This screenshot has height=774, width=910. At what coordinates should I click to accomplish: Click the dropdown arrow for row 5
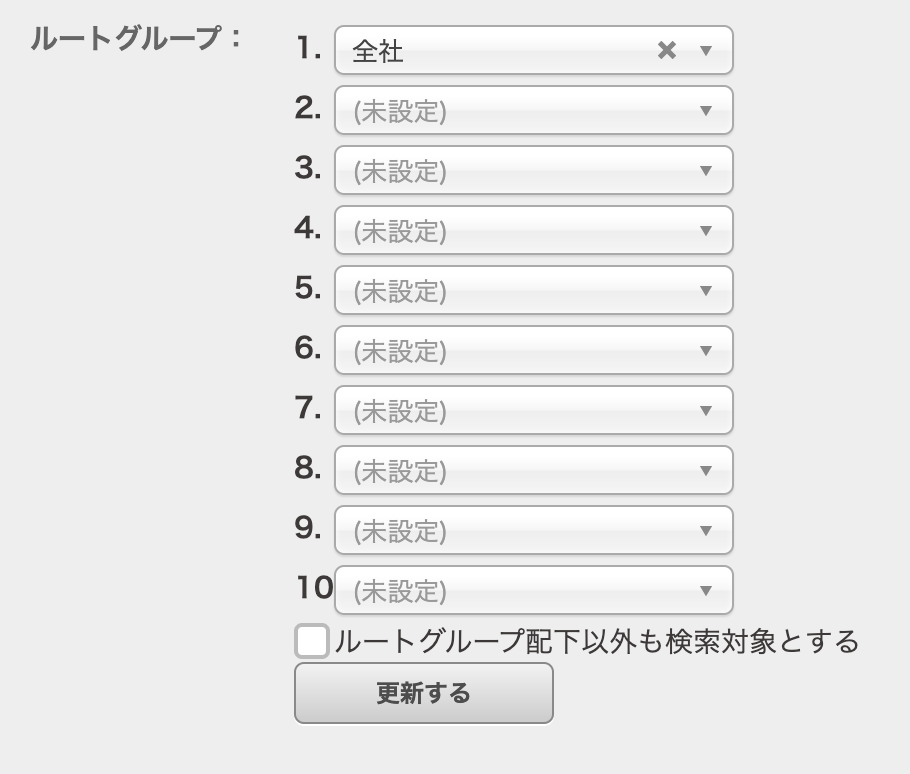pyautogui.click(x=709, y=290)
